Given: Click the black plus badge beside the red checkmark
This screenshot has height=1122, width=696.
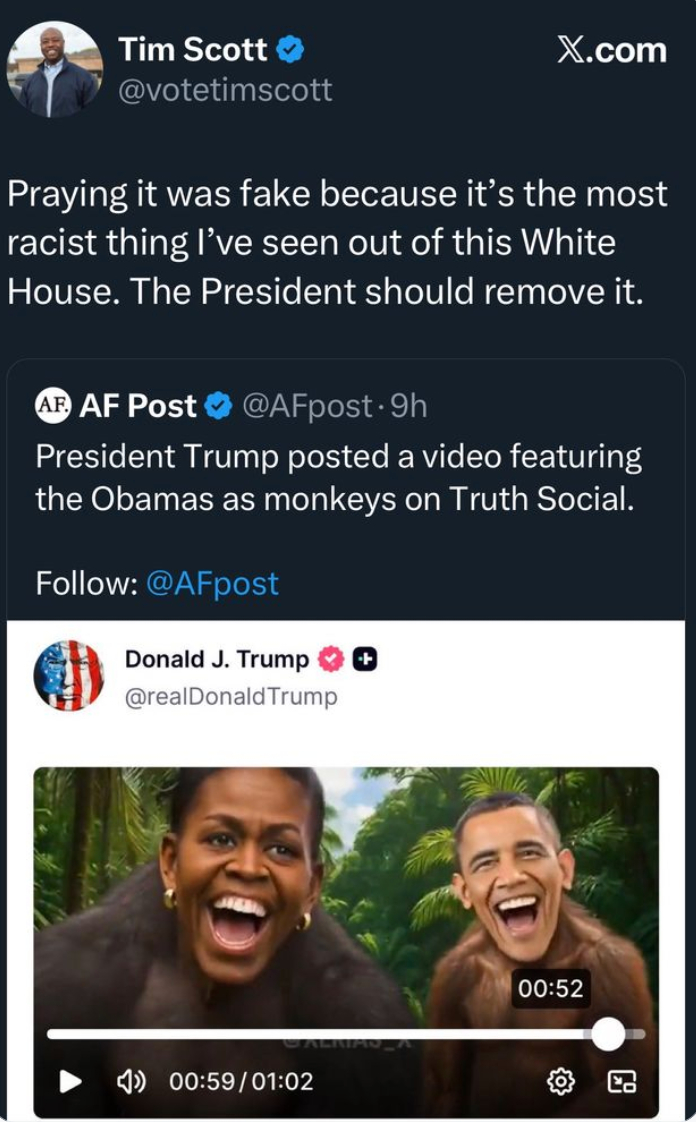Looking at the screenshot, I should (x=366, y=659).
